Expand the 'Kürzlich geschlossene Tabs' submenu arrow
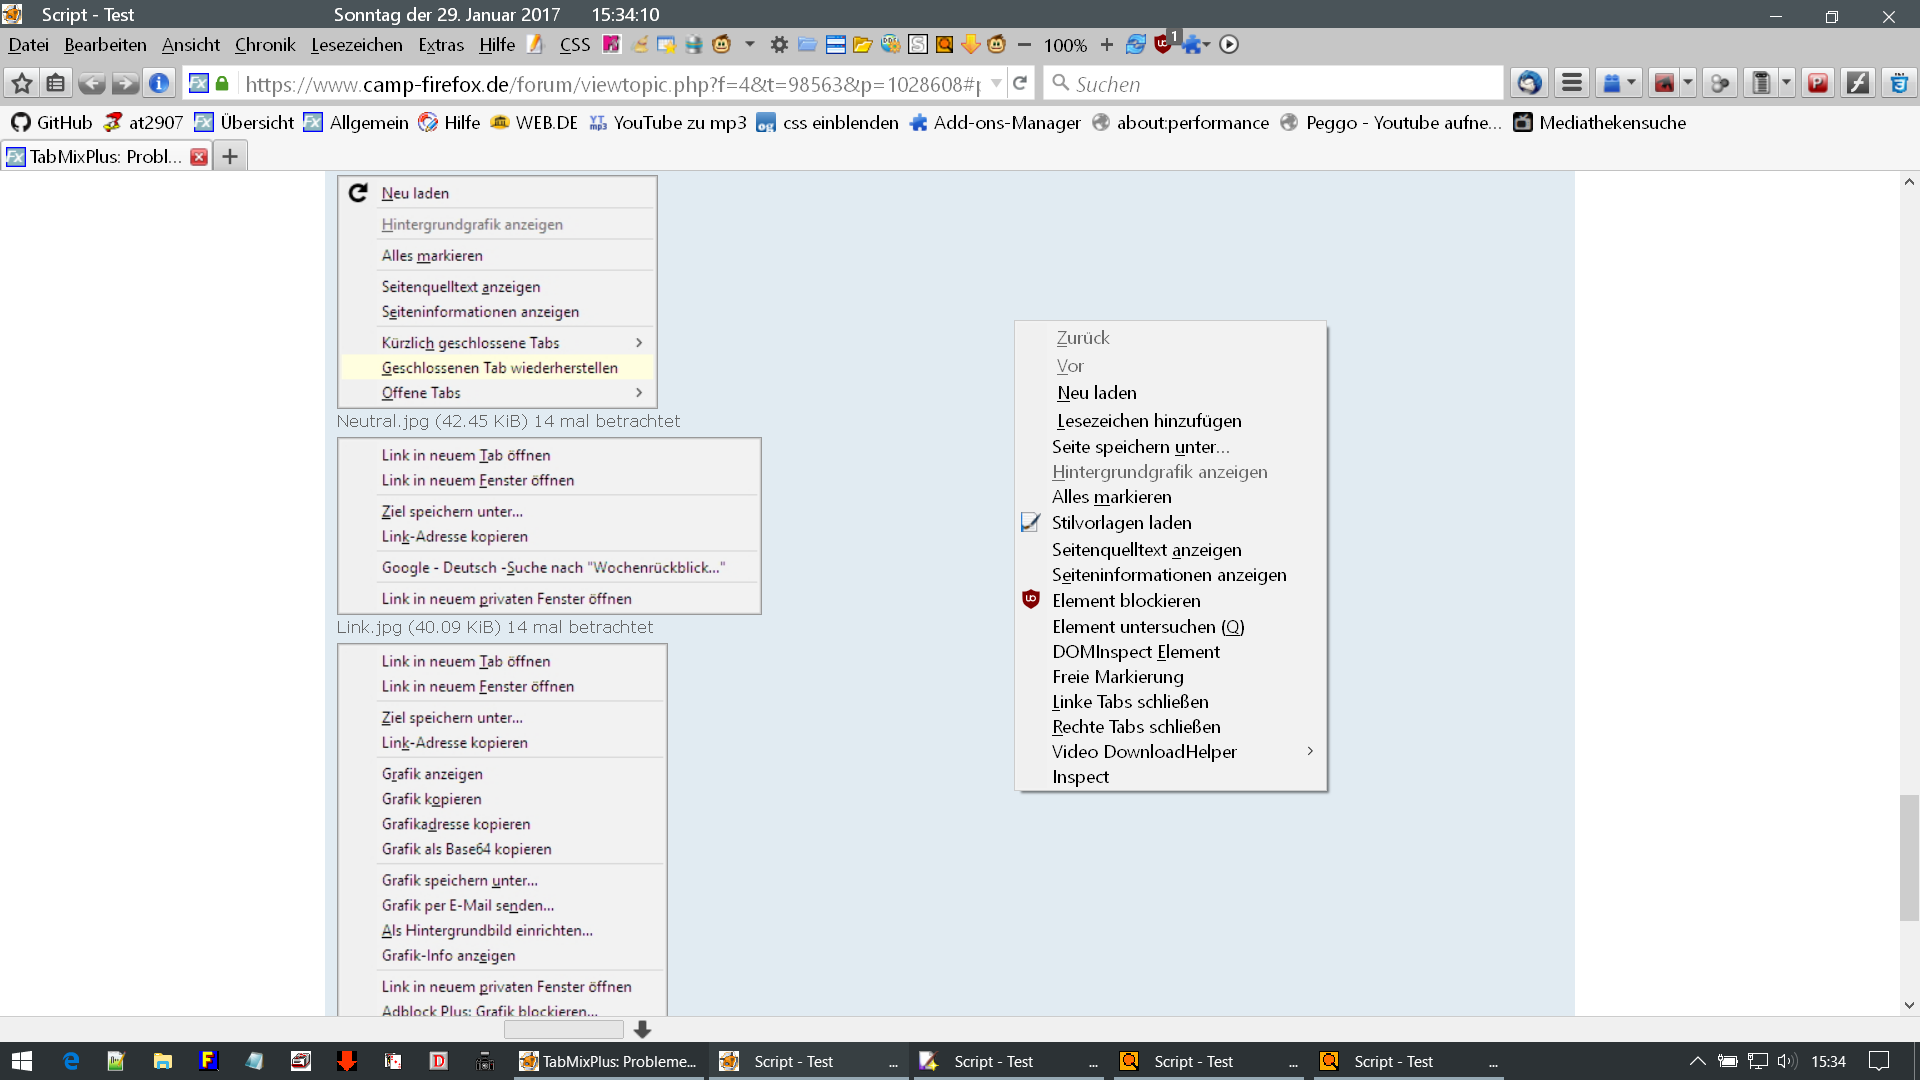The width and height of the screenshot is (1920, 1080). [x=639, y=343]
